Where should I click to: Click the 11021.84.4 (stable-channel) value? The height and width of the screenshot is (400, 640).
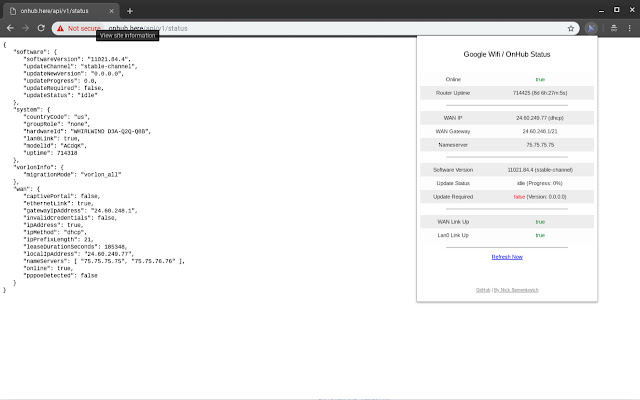coord(540,170)
